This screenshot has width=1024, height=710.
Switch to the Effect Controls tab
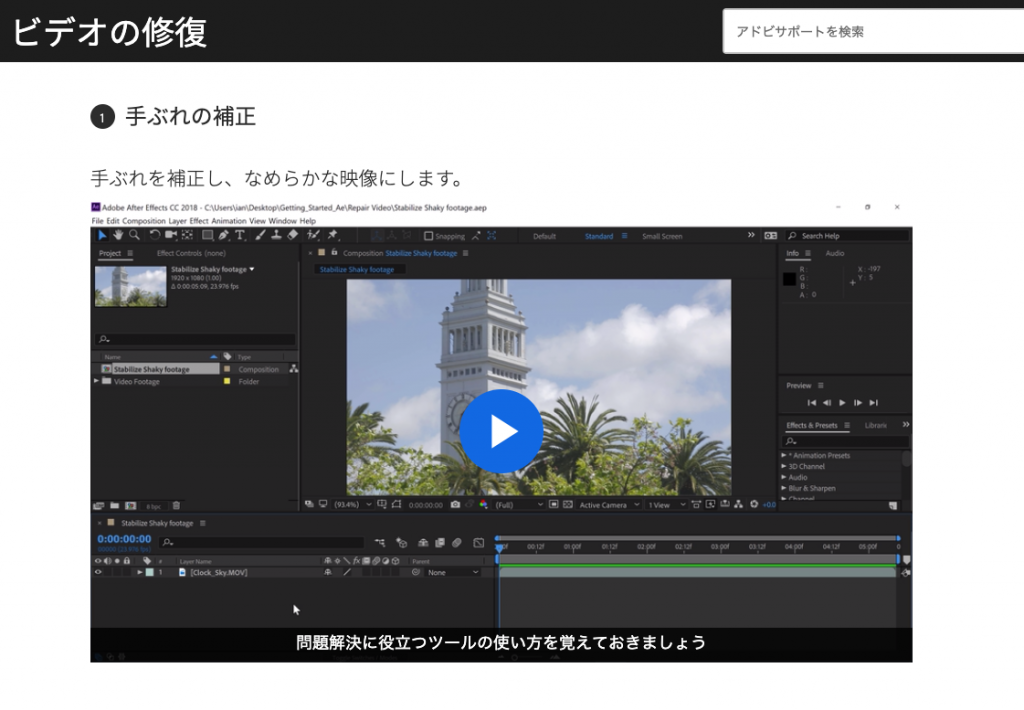click(191, 253)
